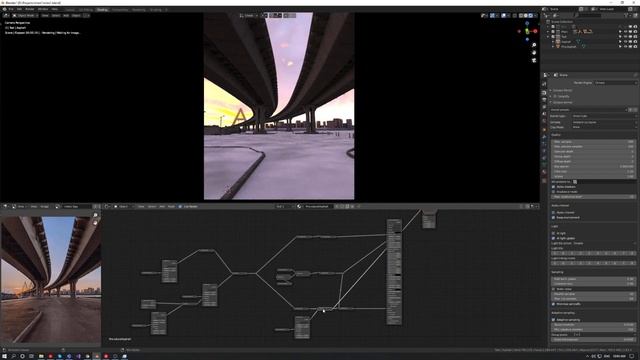
Task: Toggle Irradiance mode checkbox
Action: [553, 191]
